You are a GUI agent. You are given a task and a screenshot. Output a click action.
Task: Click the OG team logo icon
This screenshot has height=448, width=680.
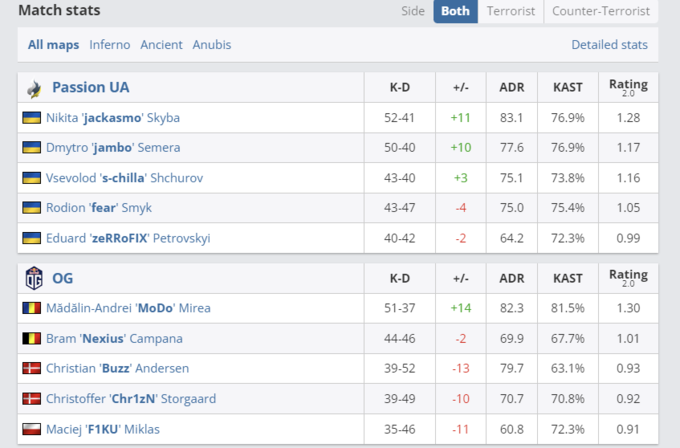pos(33,278)
